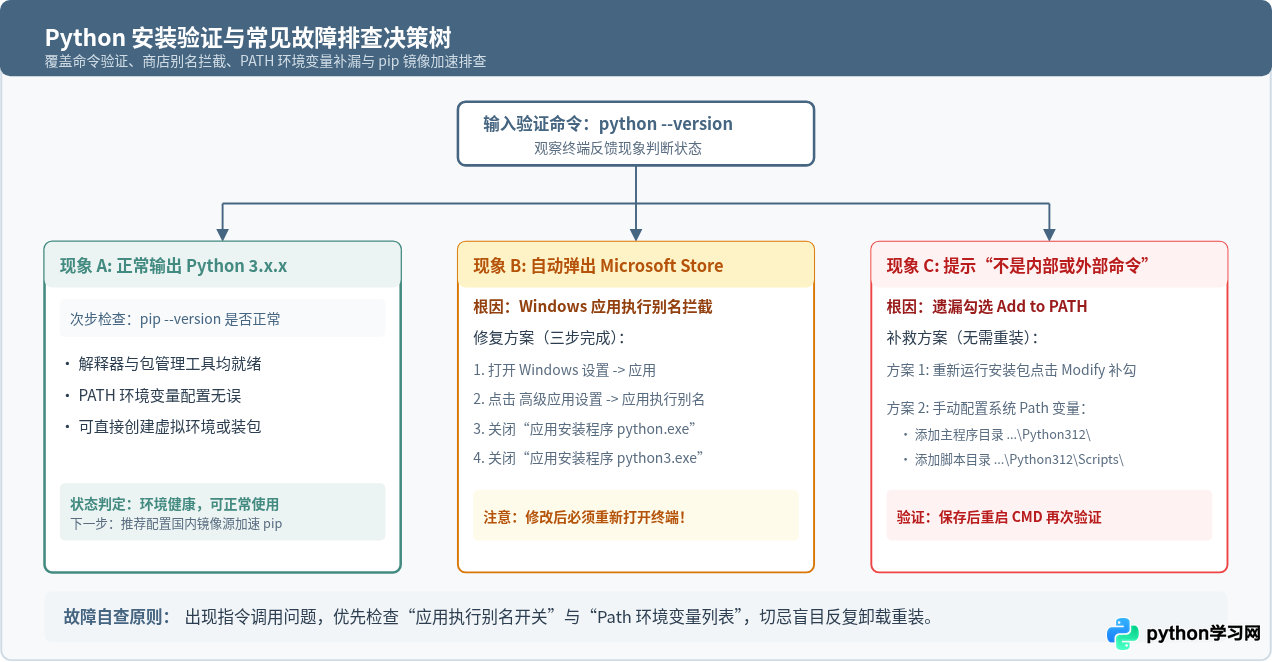
Task: Click '下一步: 推荐配置国内镜像源加速 pip'
Action: (176, 523)
